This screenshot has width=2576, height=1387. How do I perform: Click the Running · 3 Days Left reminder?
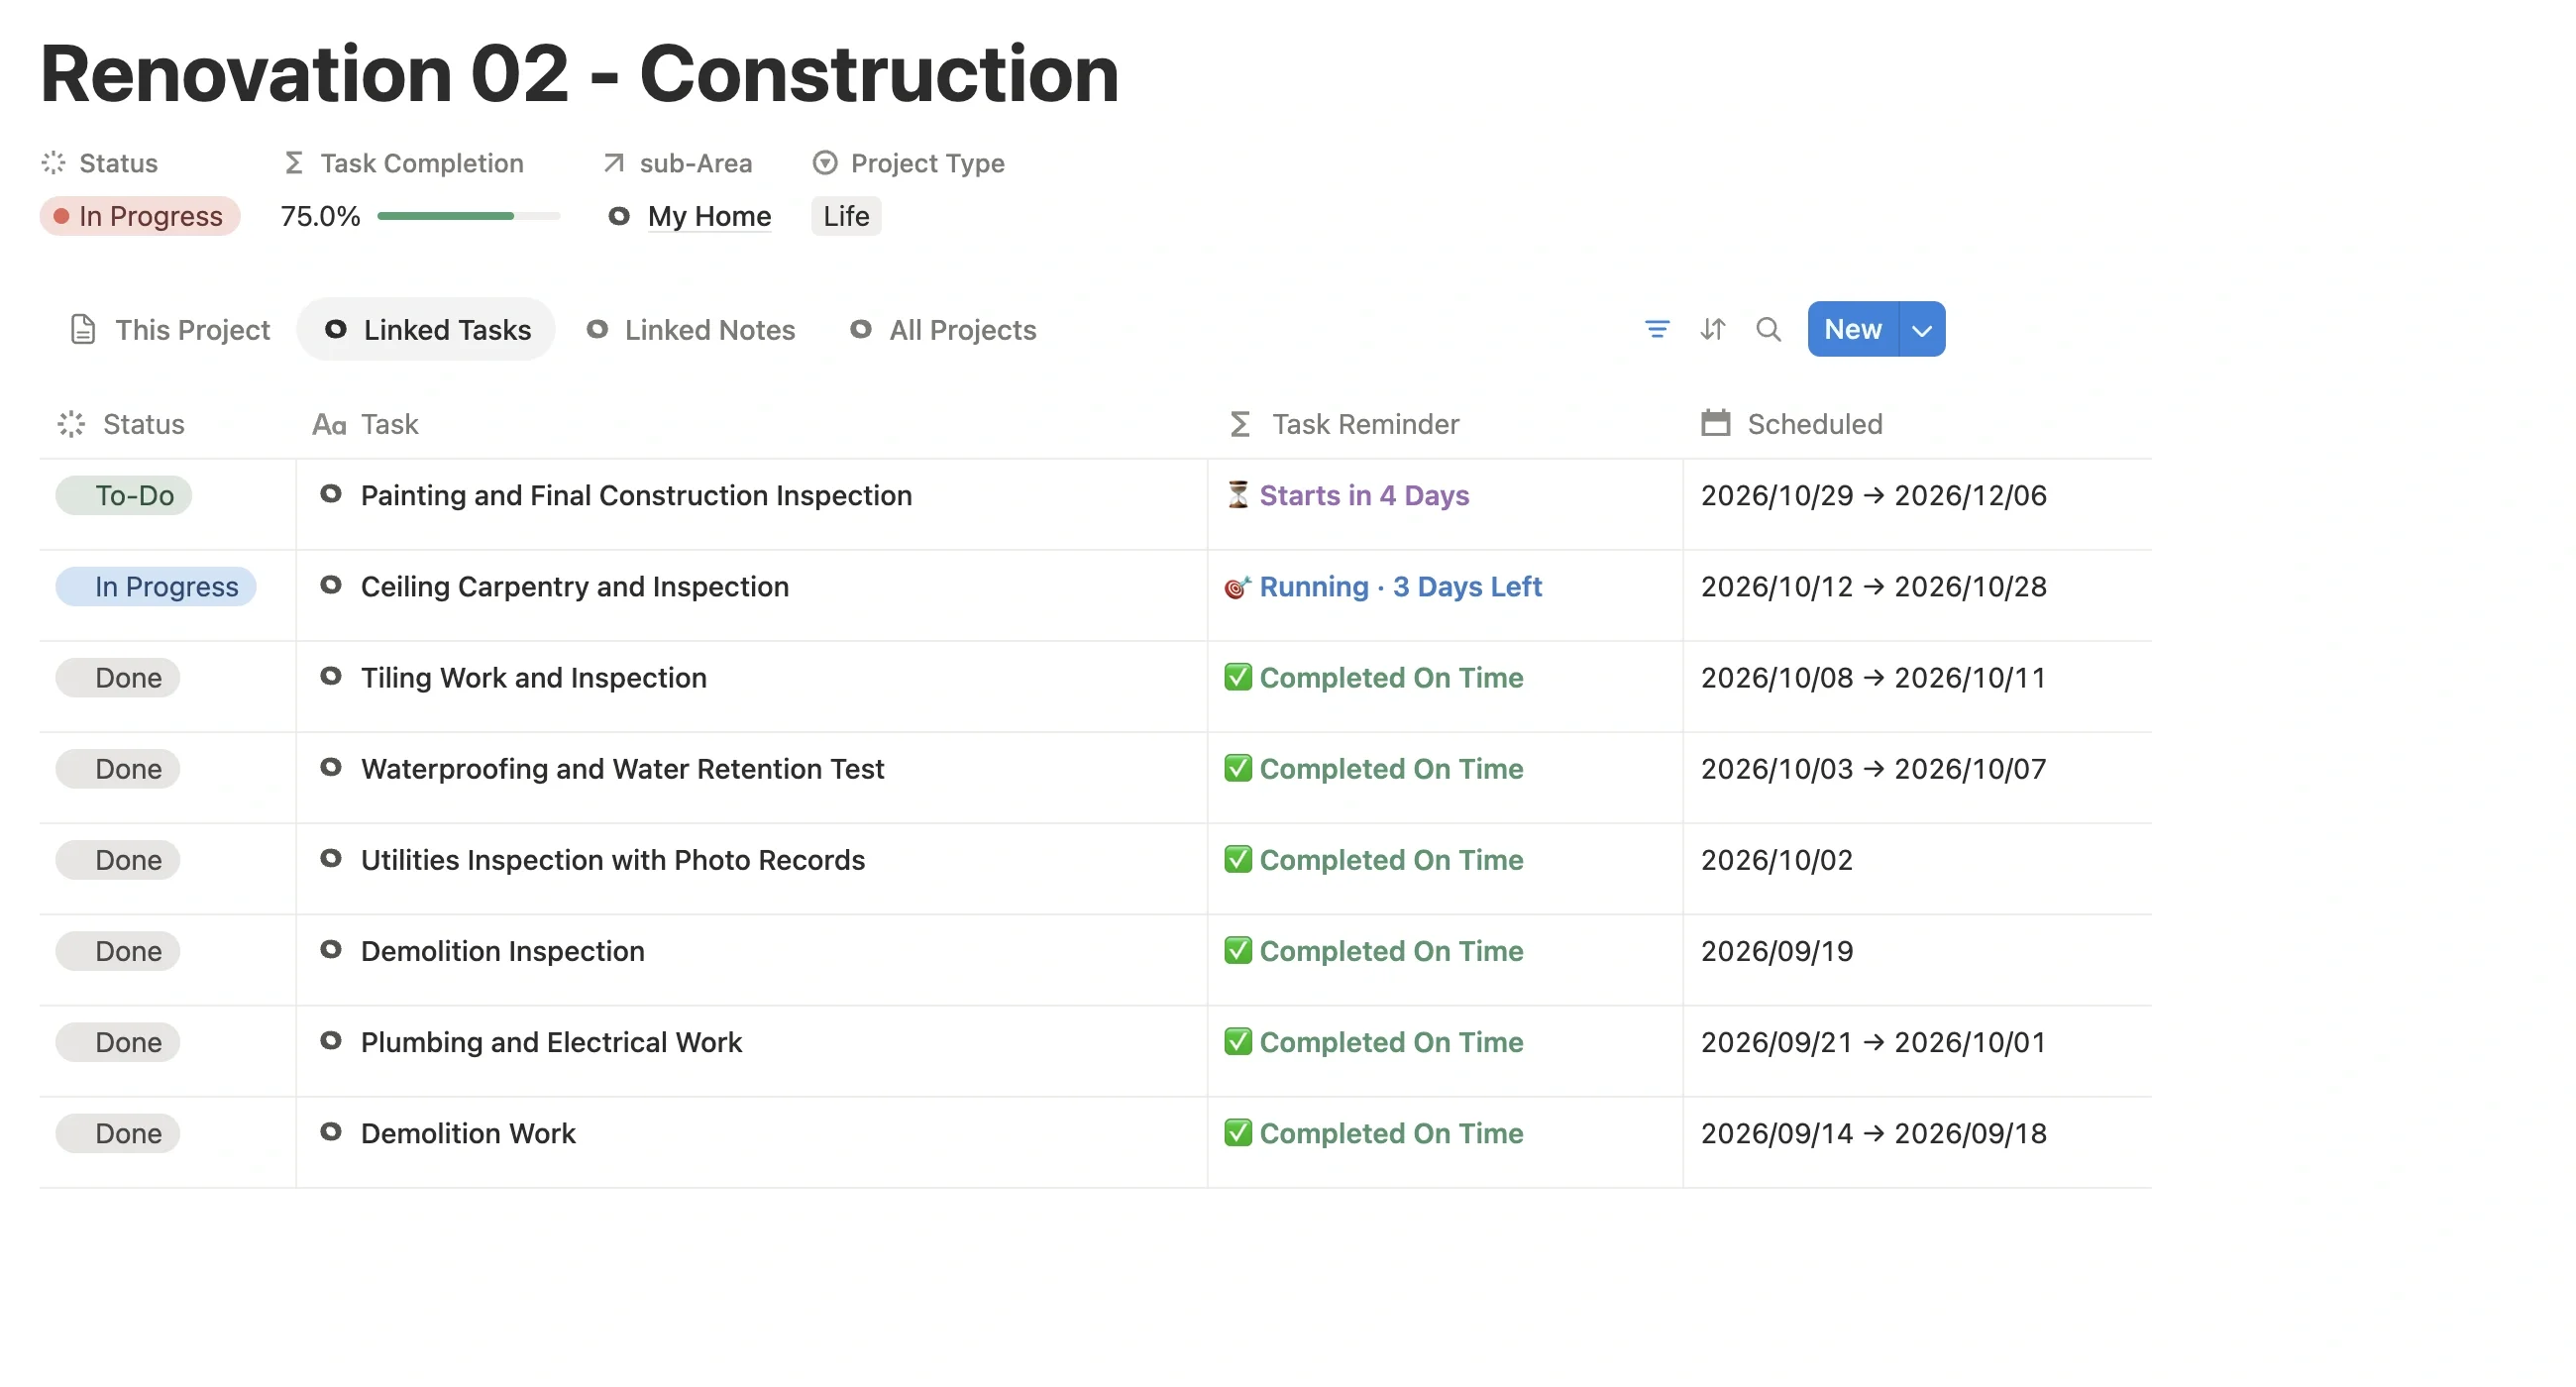1383,586
